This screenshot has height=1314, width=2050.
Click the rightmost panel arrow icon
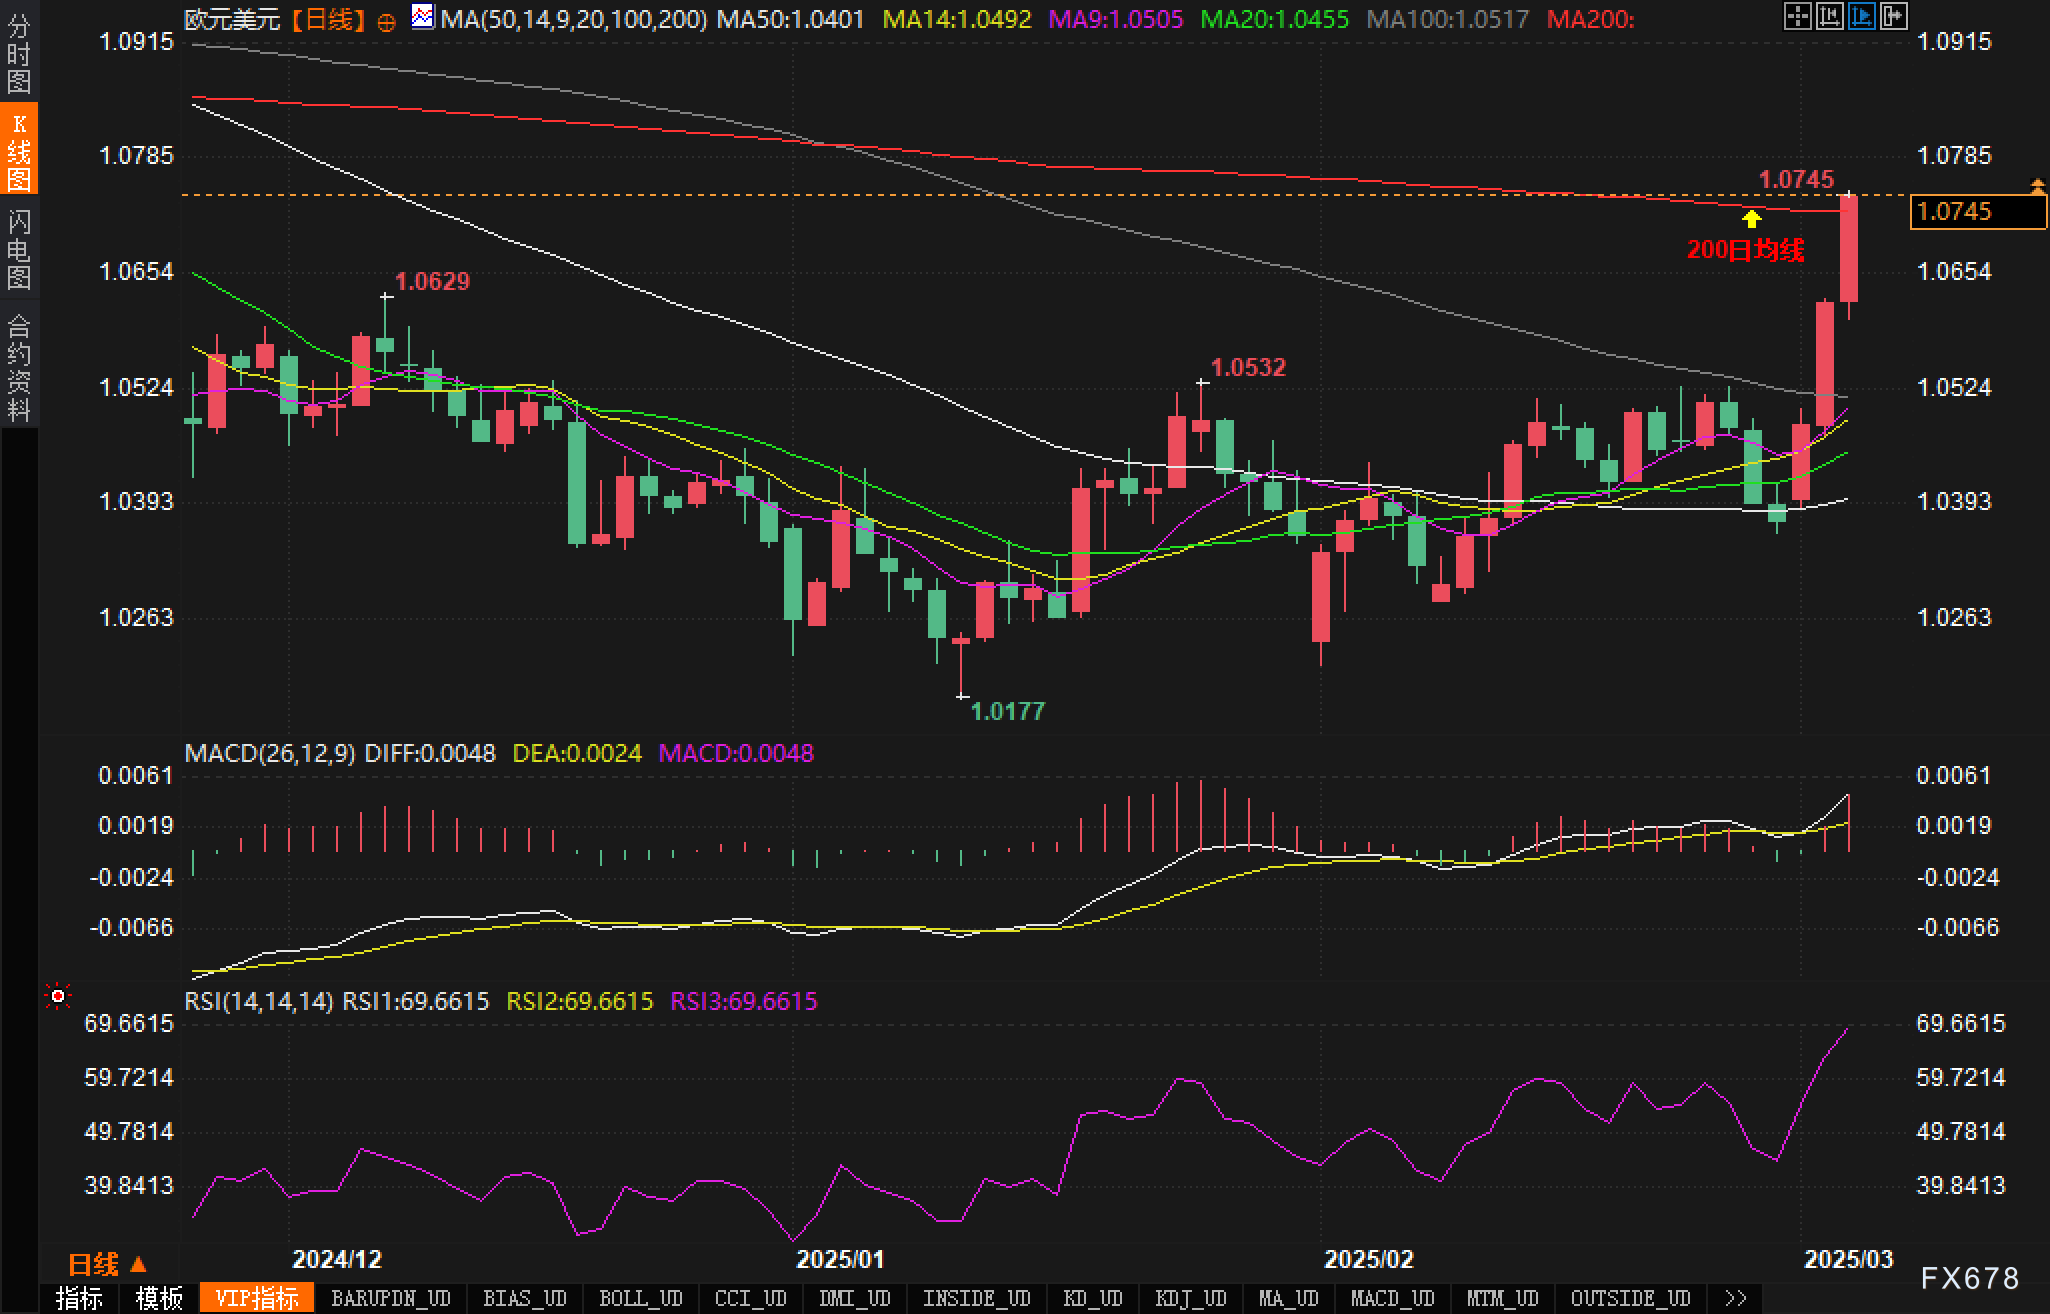1893,16
